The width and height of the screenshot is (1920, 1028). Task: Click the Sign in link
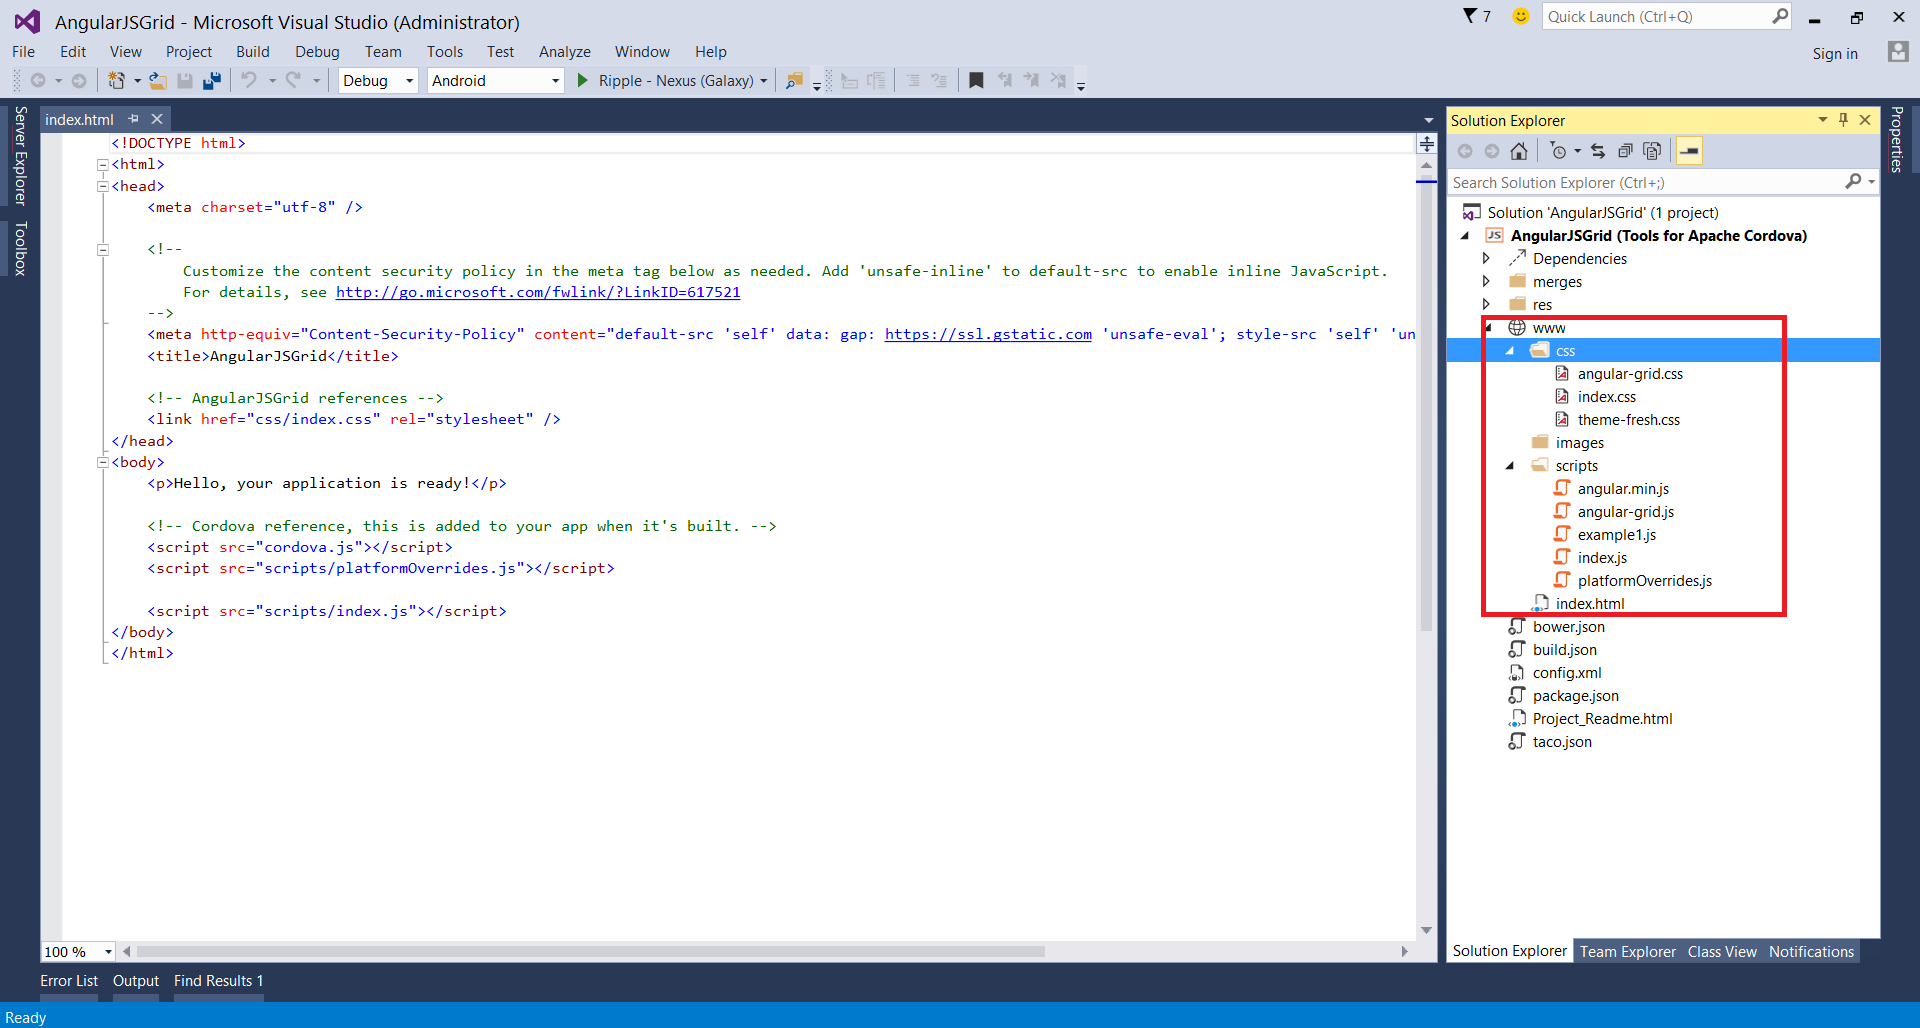pyautogui.click(x=1835, y=54)
